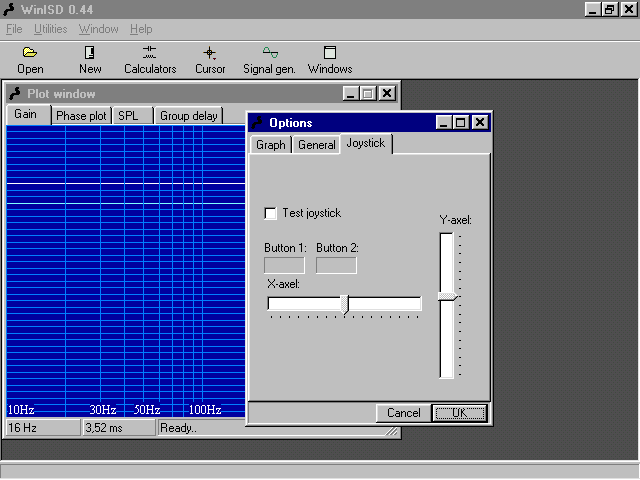
Task: Open the File menu
Action: point(14,29)
